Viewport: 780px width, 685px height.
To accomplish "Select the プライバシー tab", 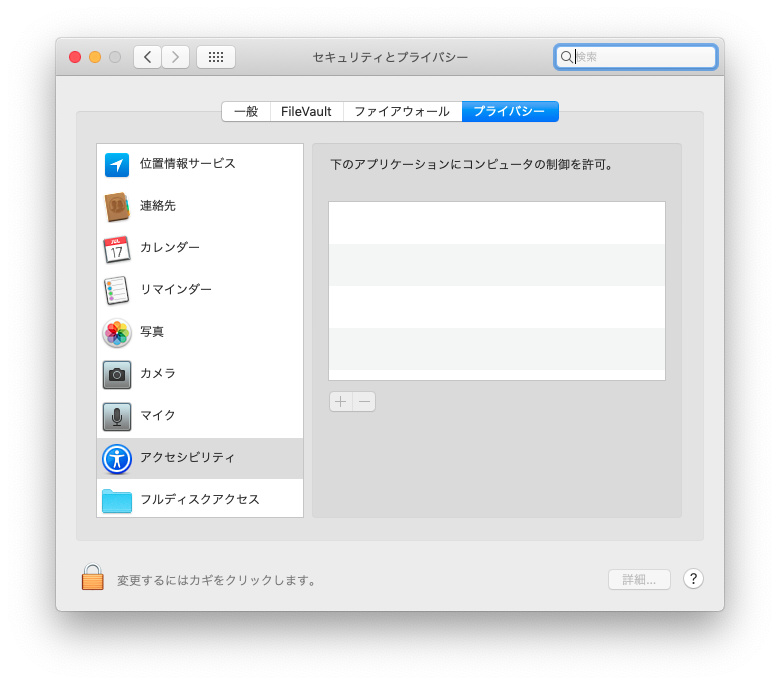I will click(x=510, y=111).
